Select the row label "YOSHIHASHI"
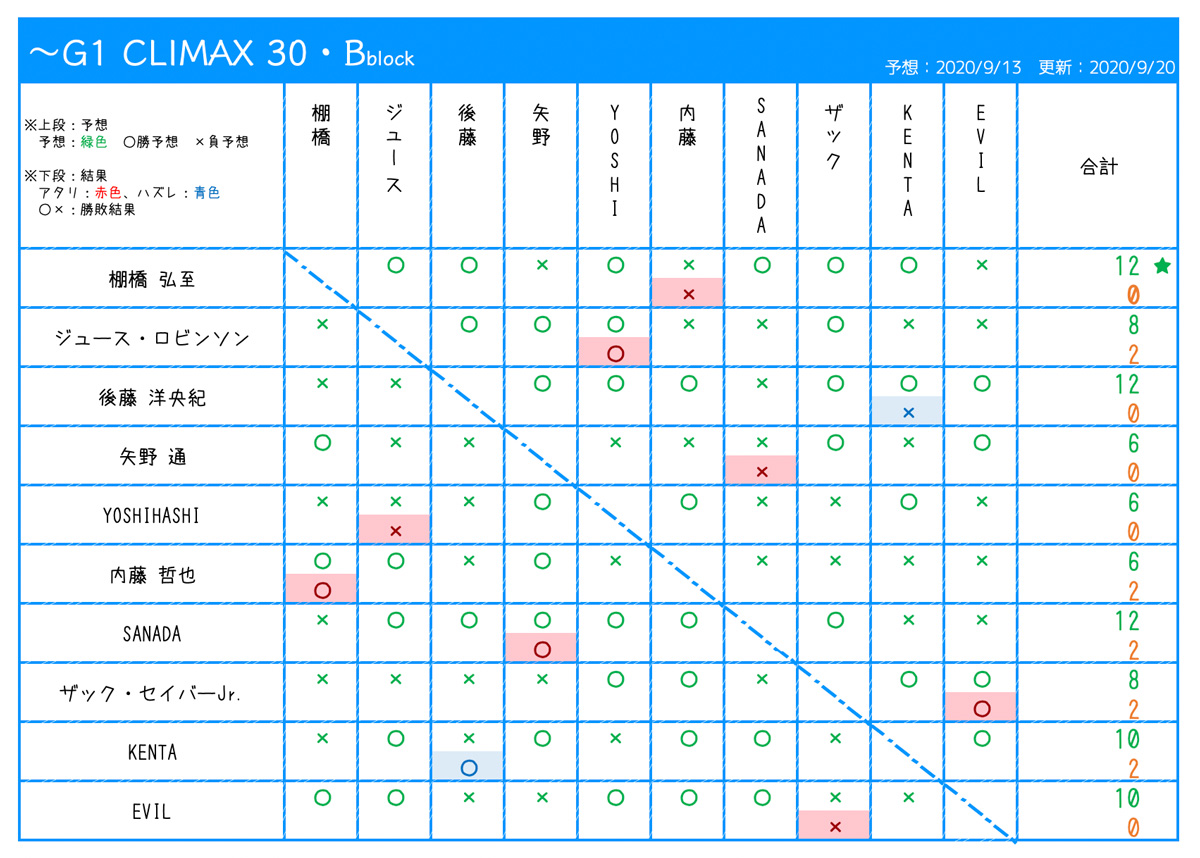The width and height of the screenshot is (1200, 858). tap(152, 516)
